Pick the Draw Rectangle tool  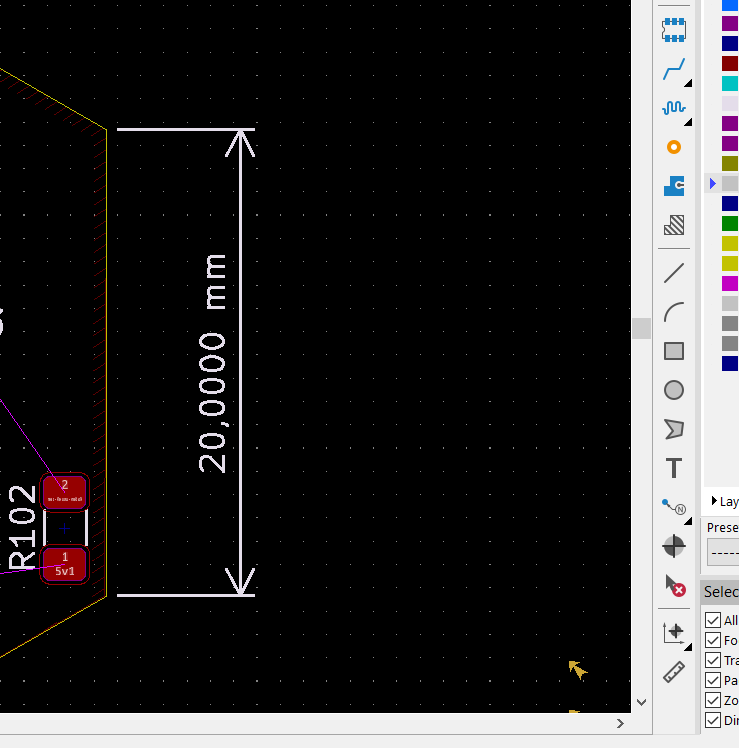point(674,351)
